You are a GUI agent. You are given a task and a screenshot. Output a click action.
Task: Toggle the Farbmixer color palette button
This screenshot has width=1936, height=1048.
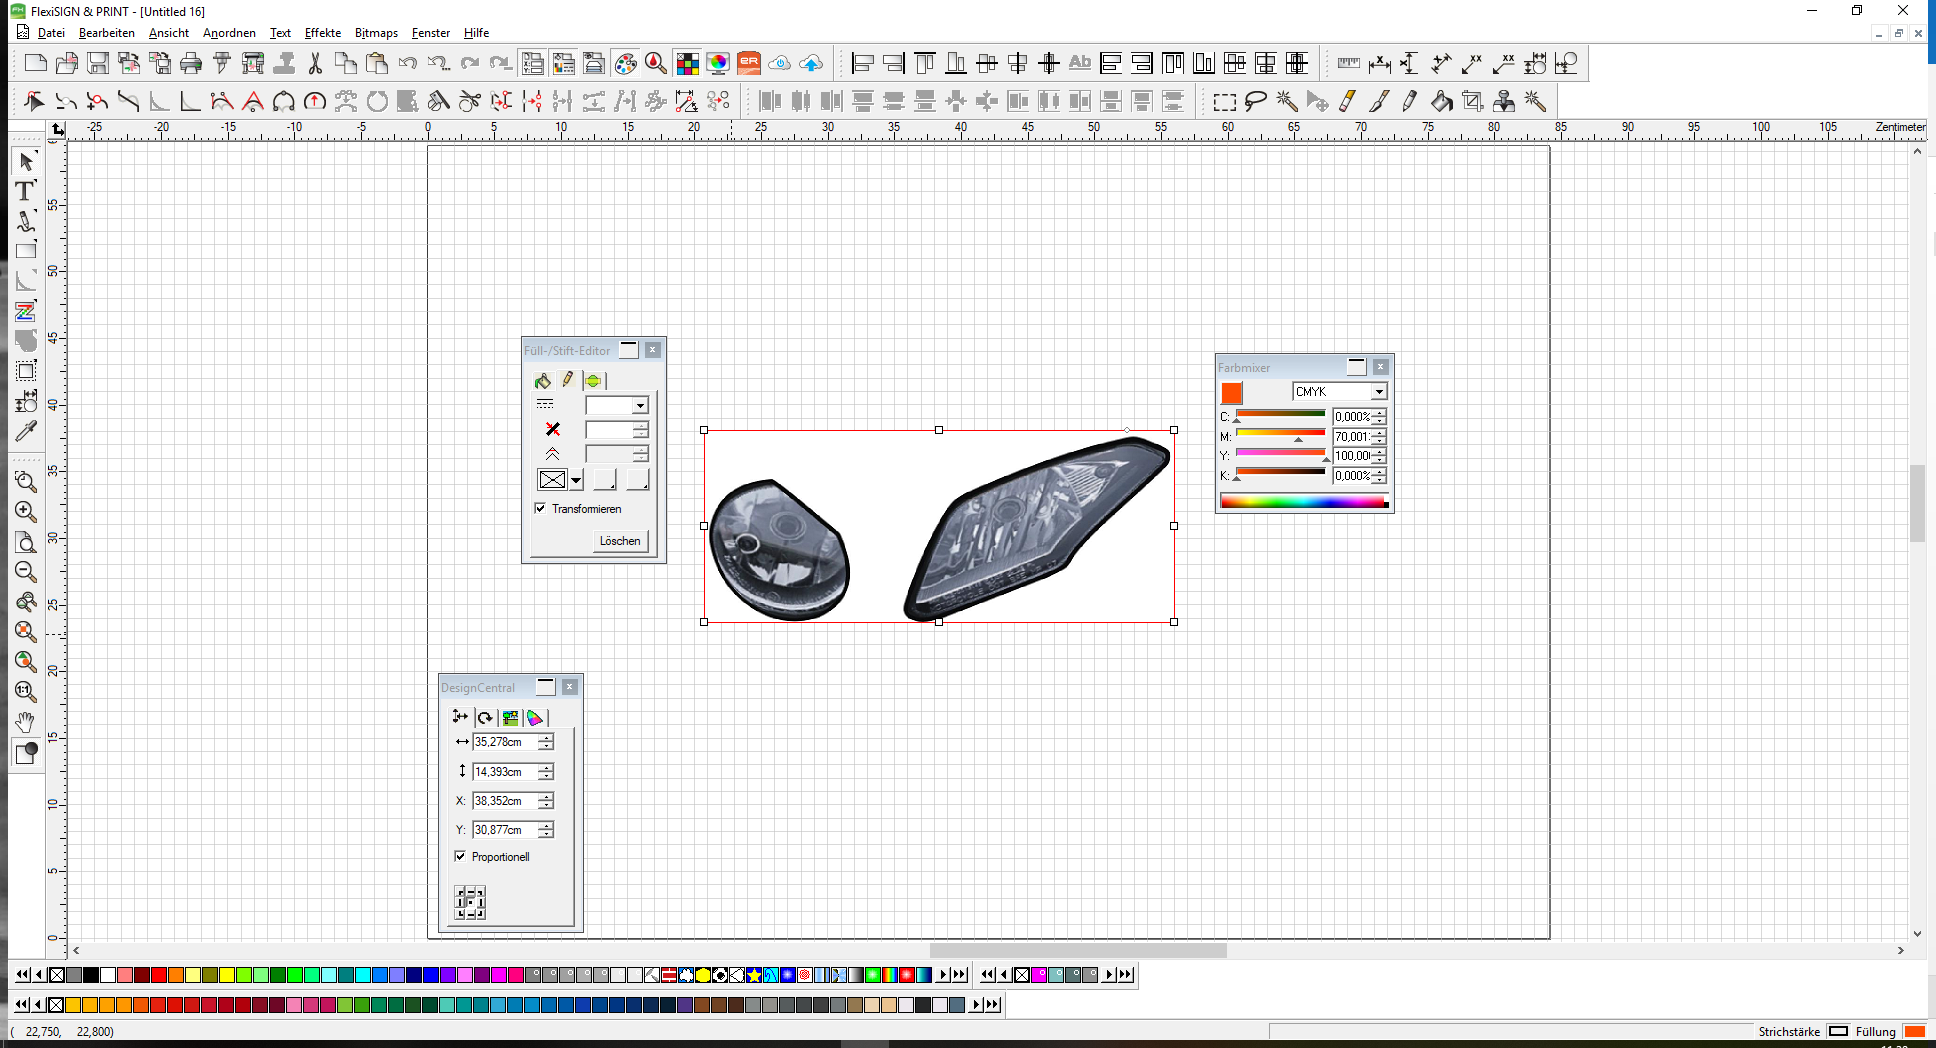click(626, 64)
